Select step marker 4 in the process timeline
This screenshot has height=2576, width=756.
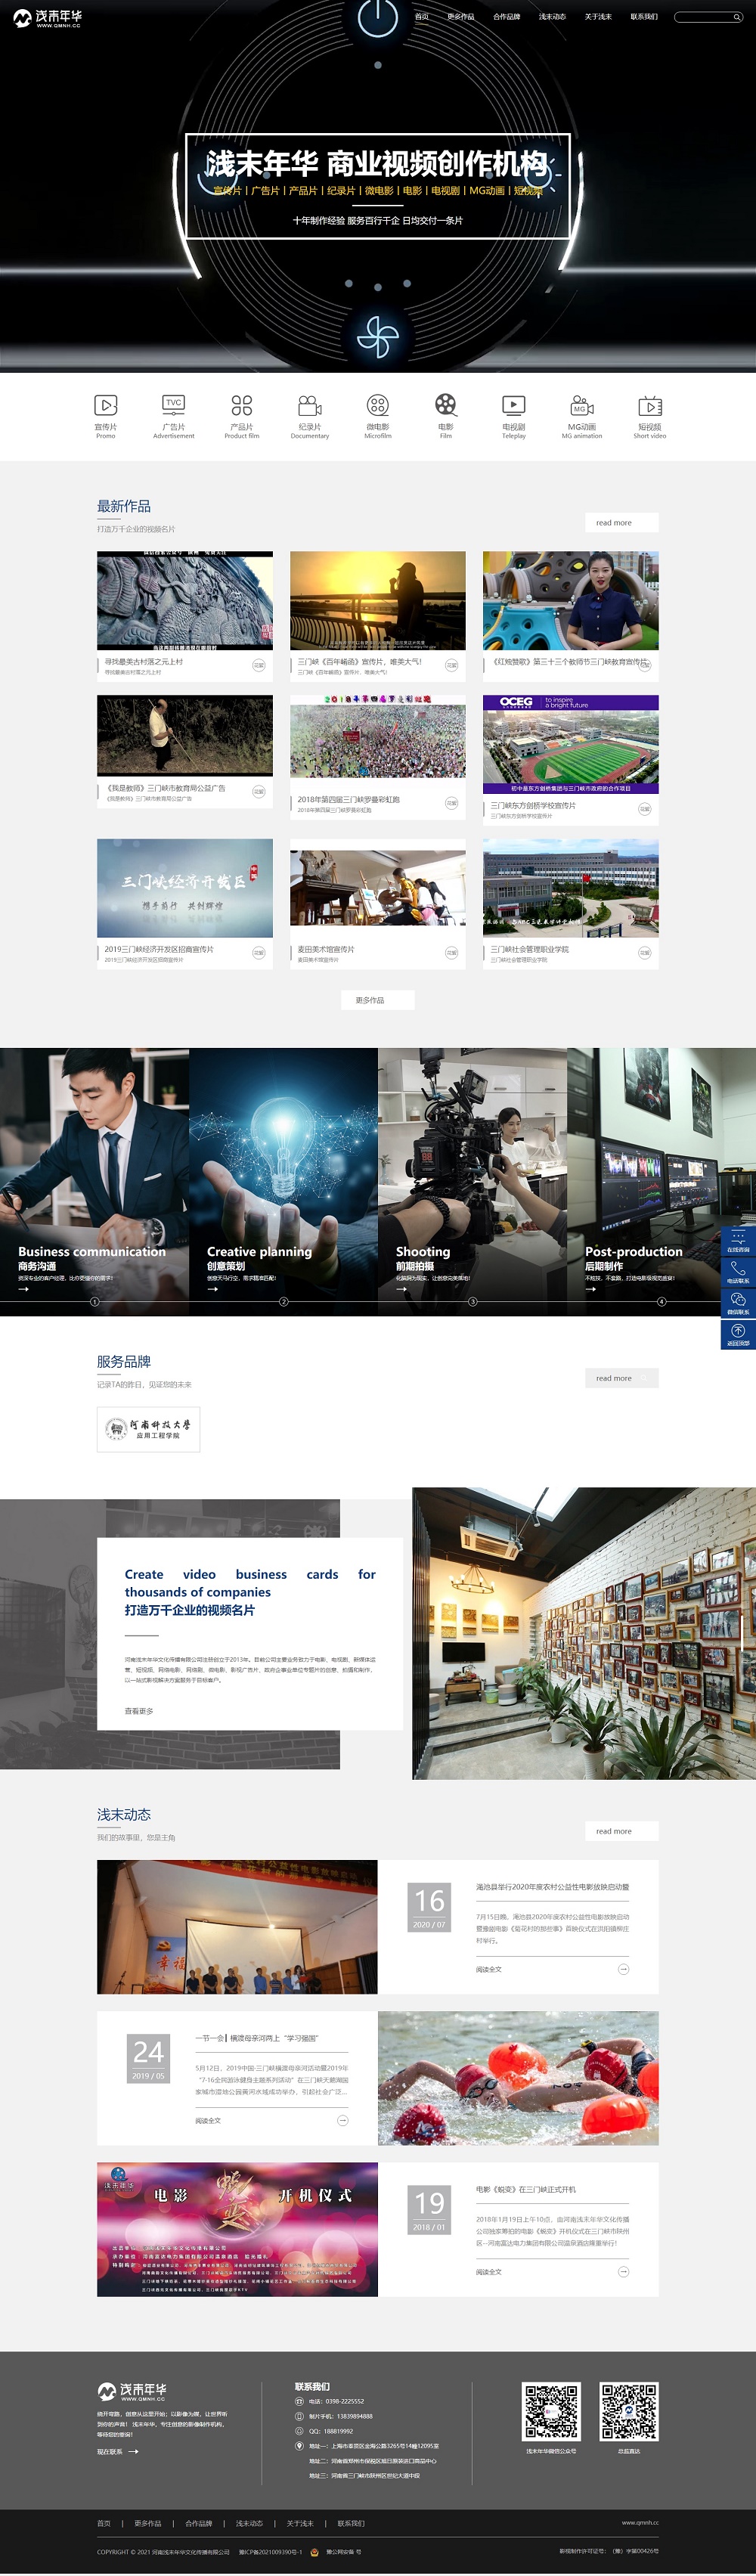(x=662, y=1301)
